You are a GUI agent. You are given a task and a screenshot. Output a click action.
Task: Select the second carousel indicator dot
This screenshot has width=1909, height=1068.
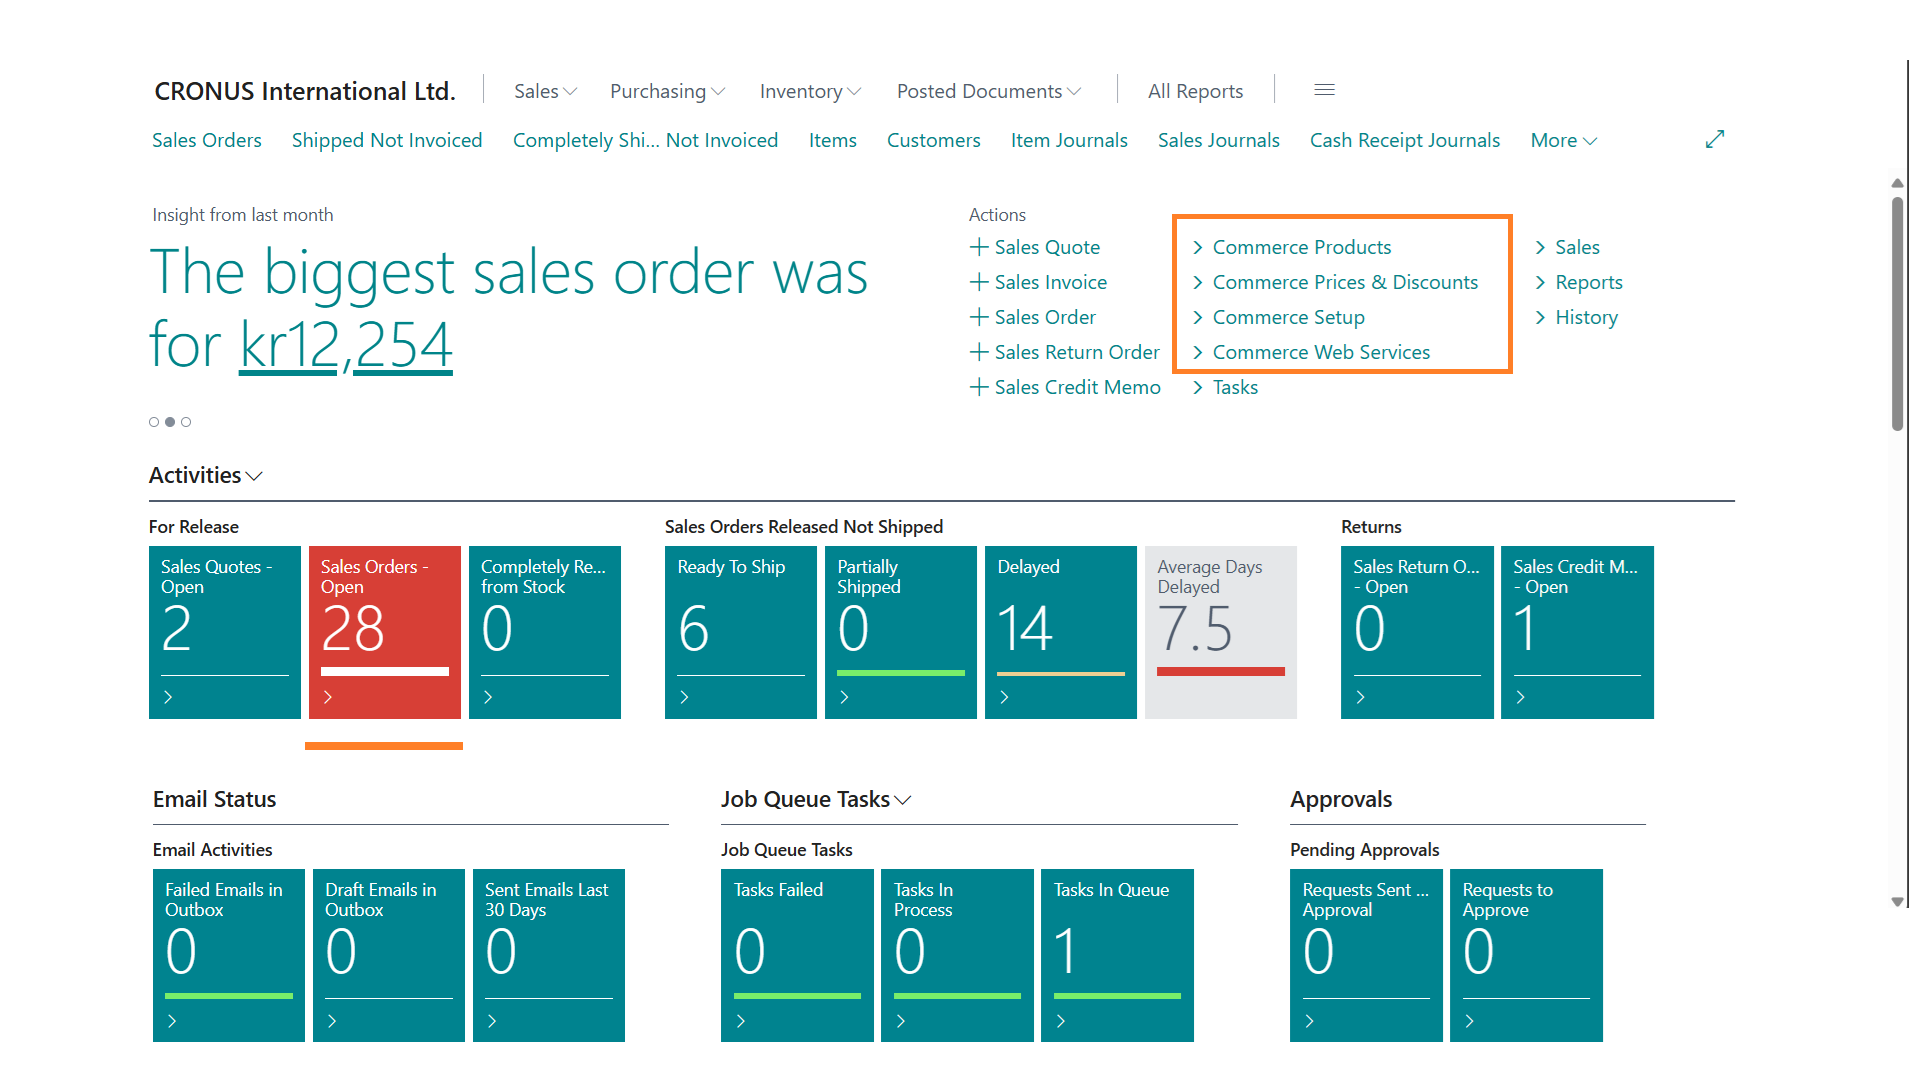170,422
